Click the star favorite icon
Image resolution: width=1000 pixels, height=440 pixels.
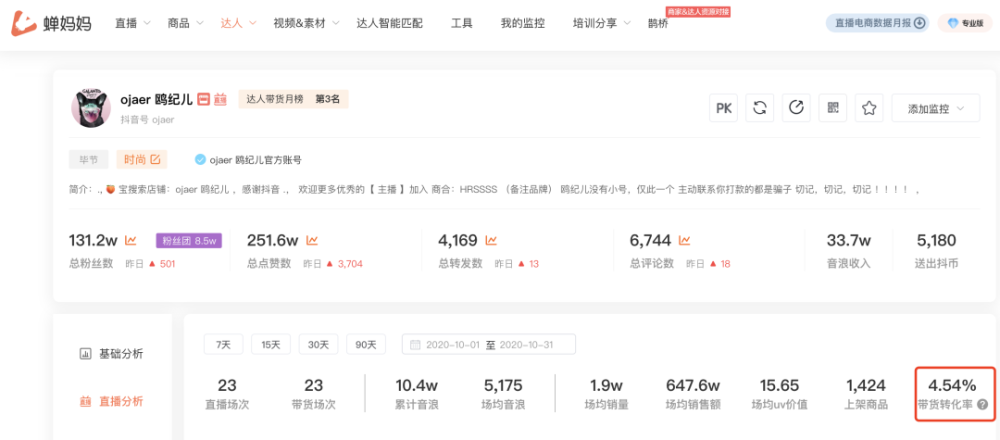point(869,108)
